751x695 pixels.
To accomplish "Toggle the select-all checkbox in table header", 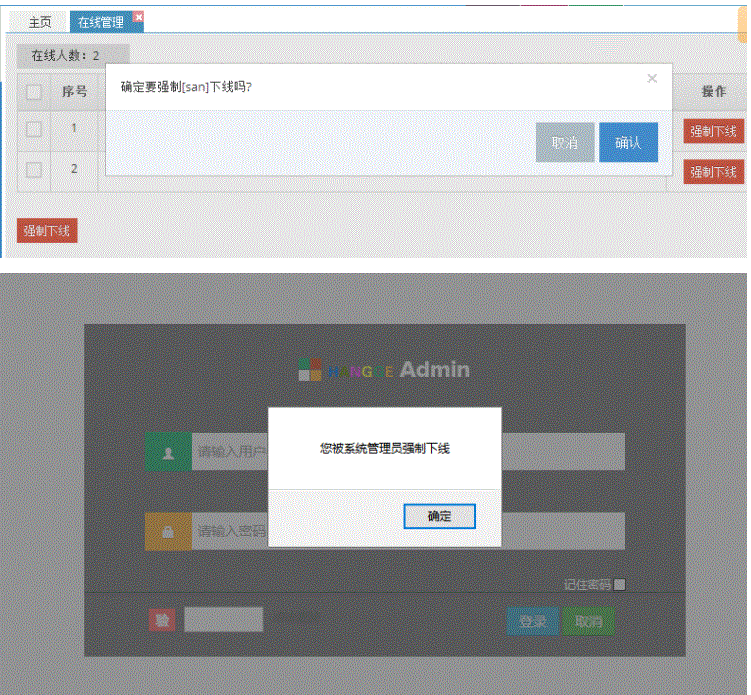I will [x=34, y=91].
